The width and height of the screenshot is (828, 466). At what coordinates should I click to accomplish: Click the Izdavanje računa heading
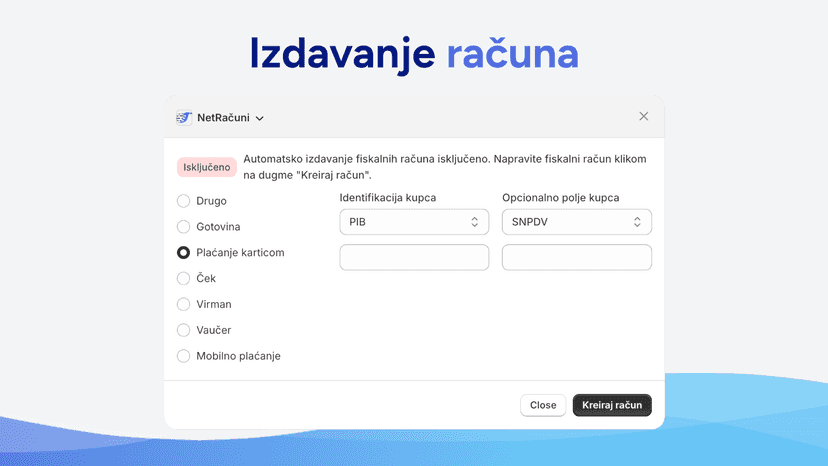414,54
